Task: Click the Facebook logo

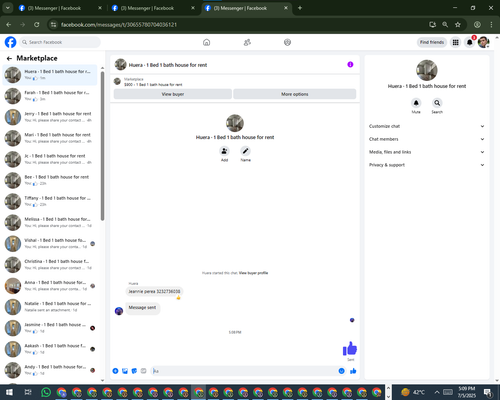Action: pos(10,42)
